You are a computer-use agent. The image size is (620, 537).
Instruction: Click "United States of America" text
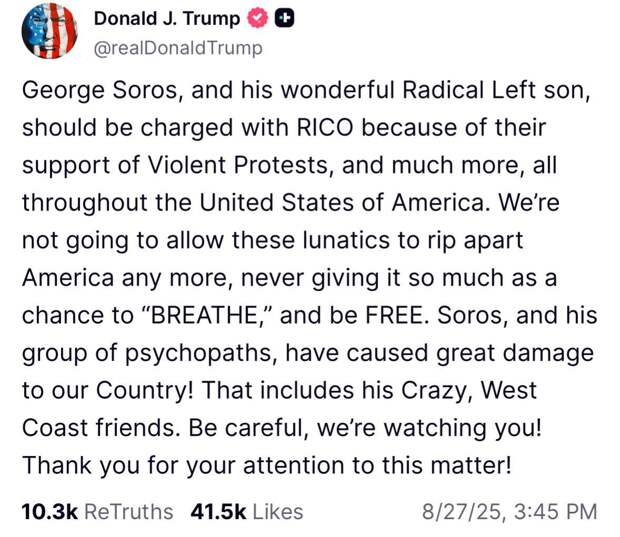click(x=342, y=202)
